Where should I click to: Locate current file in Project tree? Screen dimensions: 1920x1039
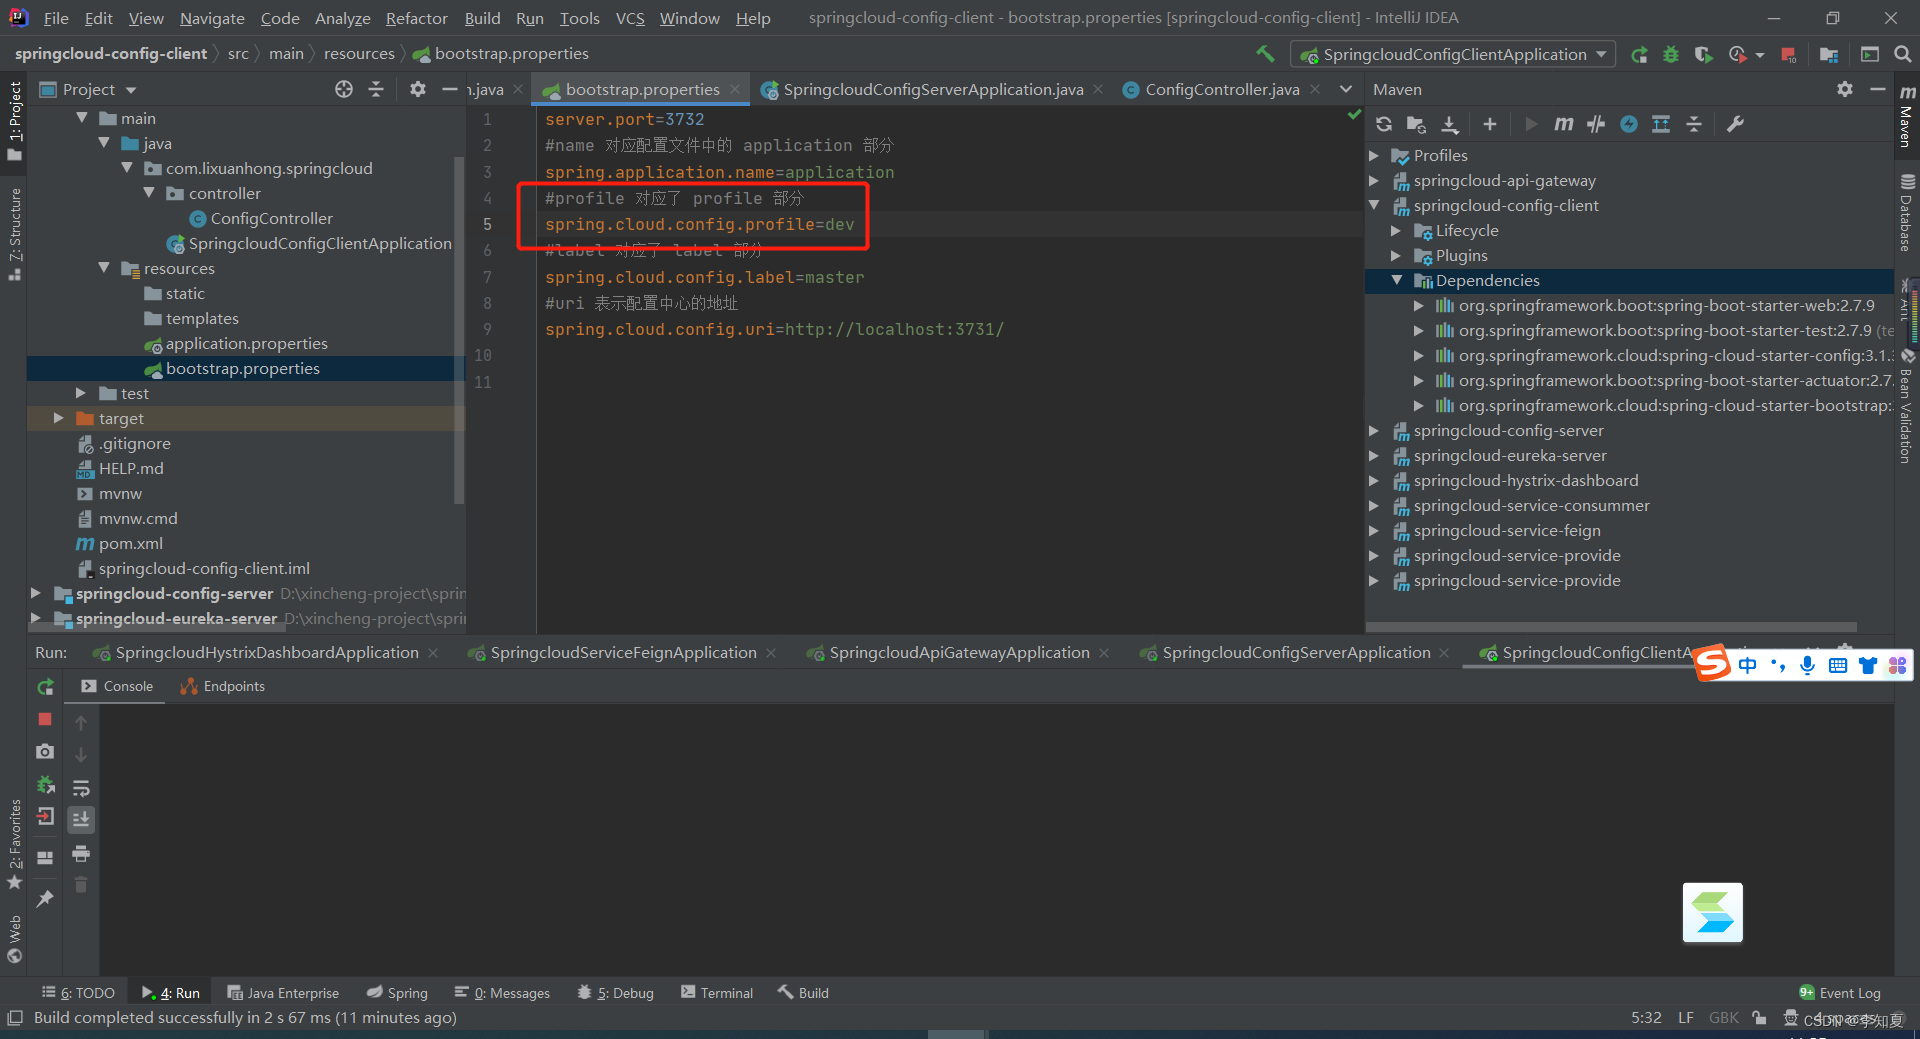[x=344, y=89]
